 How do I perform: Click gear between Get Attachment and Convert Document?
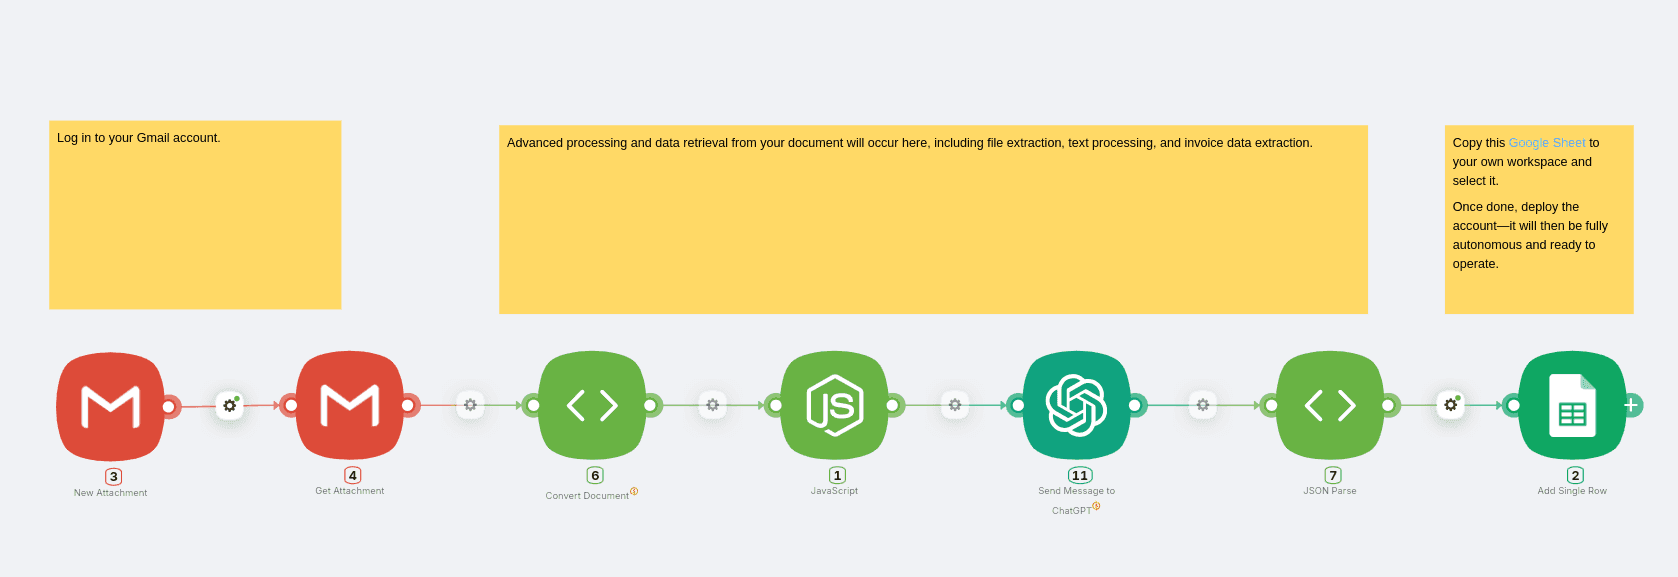pos(470,405)
